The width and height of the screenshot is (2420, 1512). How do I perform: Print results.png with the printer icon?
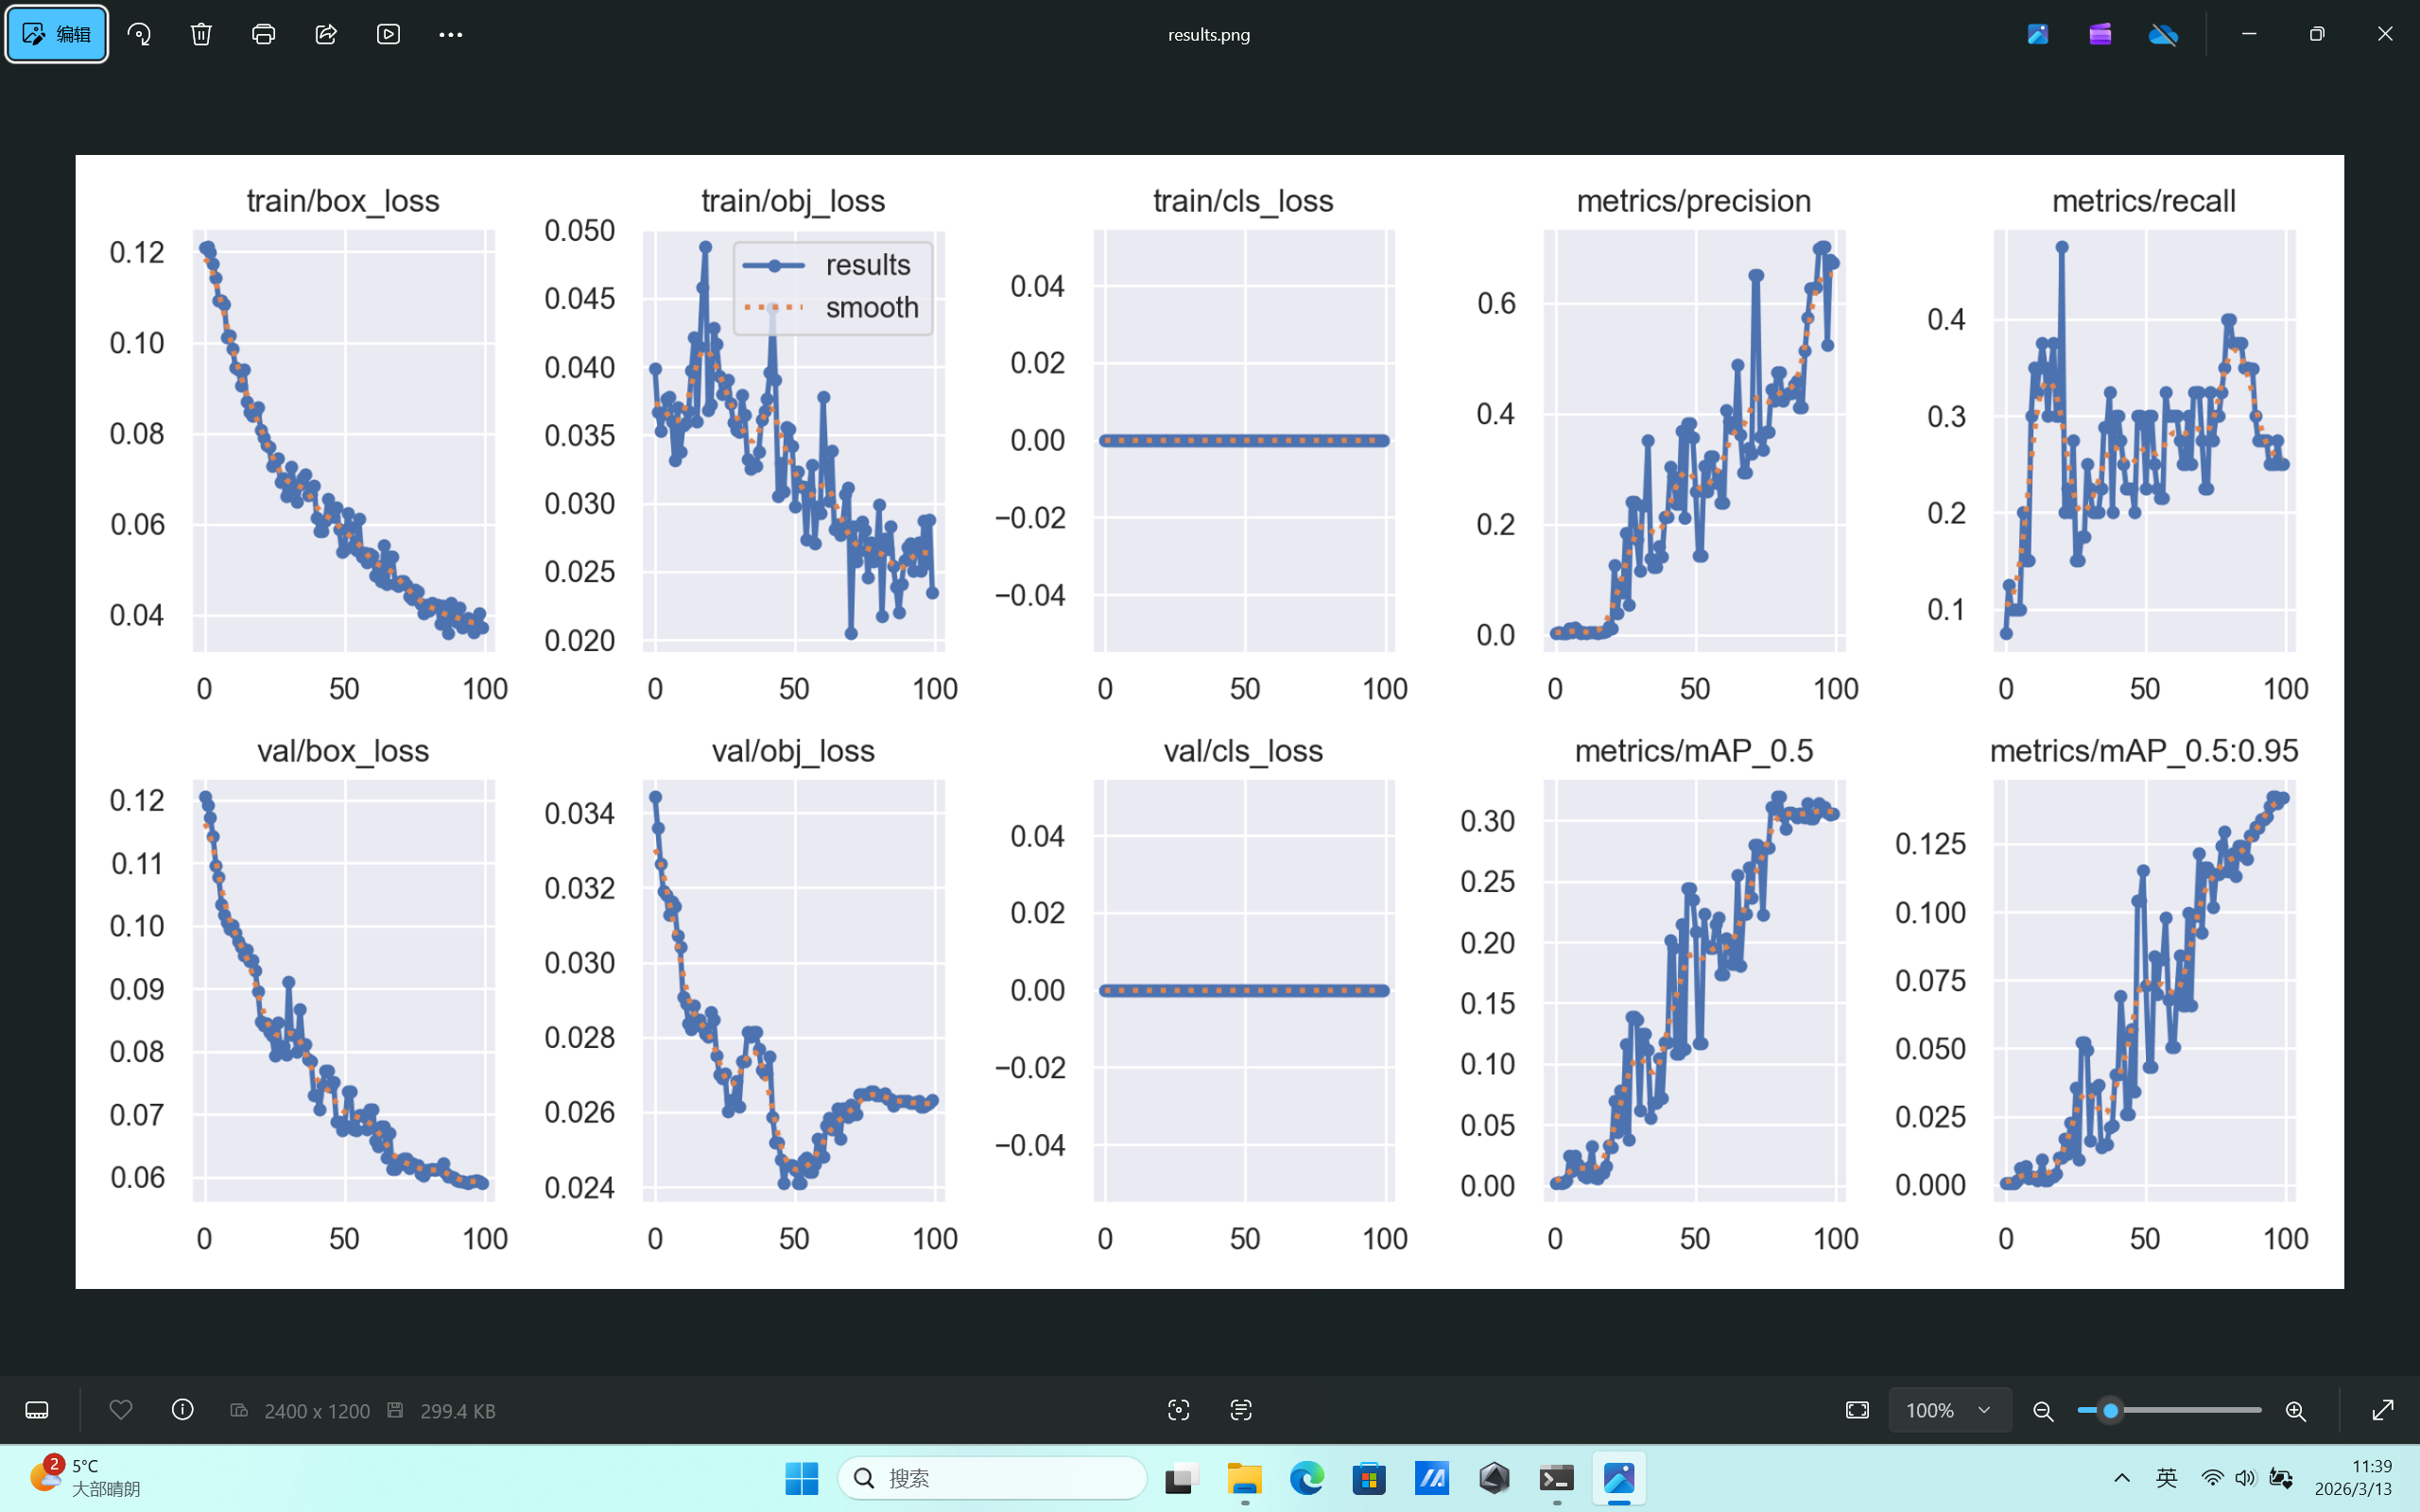264,34
